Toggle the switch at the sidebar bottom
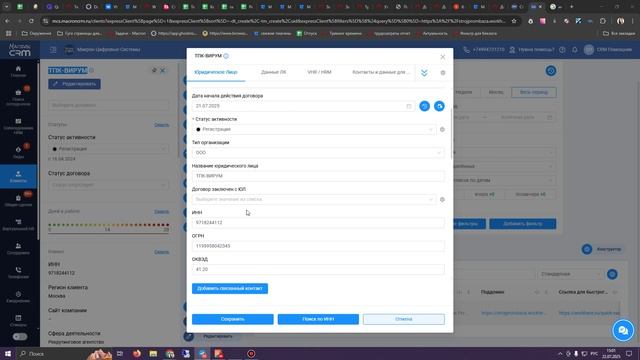The height and width of the screenshot is (360, 640). tap(20, 337)
